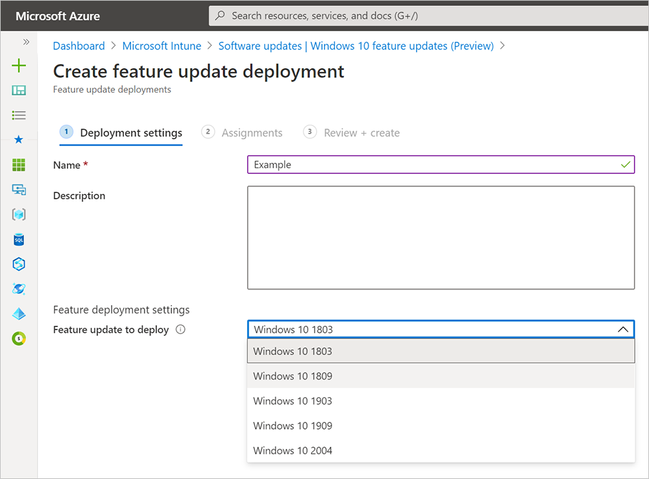Select the Deployment settings tab
The height and width of the screenshot is (479, 649).
point(121,133)
